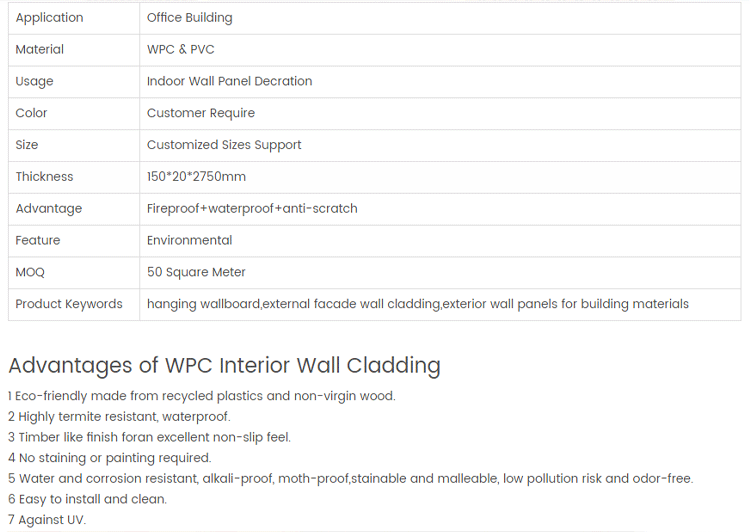Viewport: 750px width, 532px height.
Task: Select the 50 Square Meter MOQ value
Action: coord(196,272)
